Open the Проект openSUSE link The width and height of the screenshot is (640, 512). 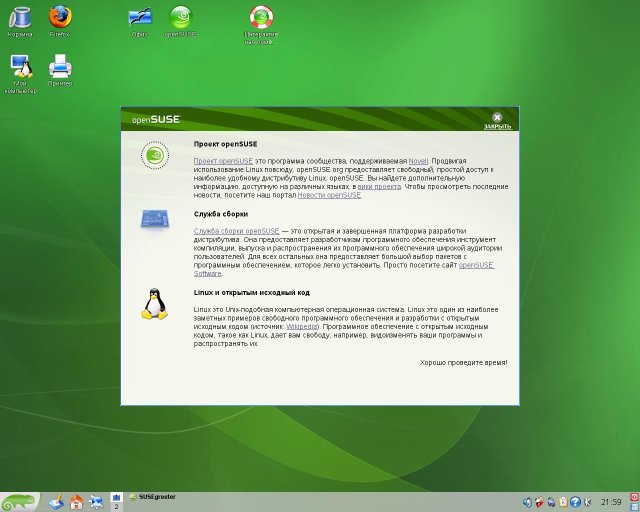[x=223, y=161]
